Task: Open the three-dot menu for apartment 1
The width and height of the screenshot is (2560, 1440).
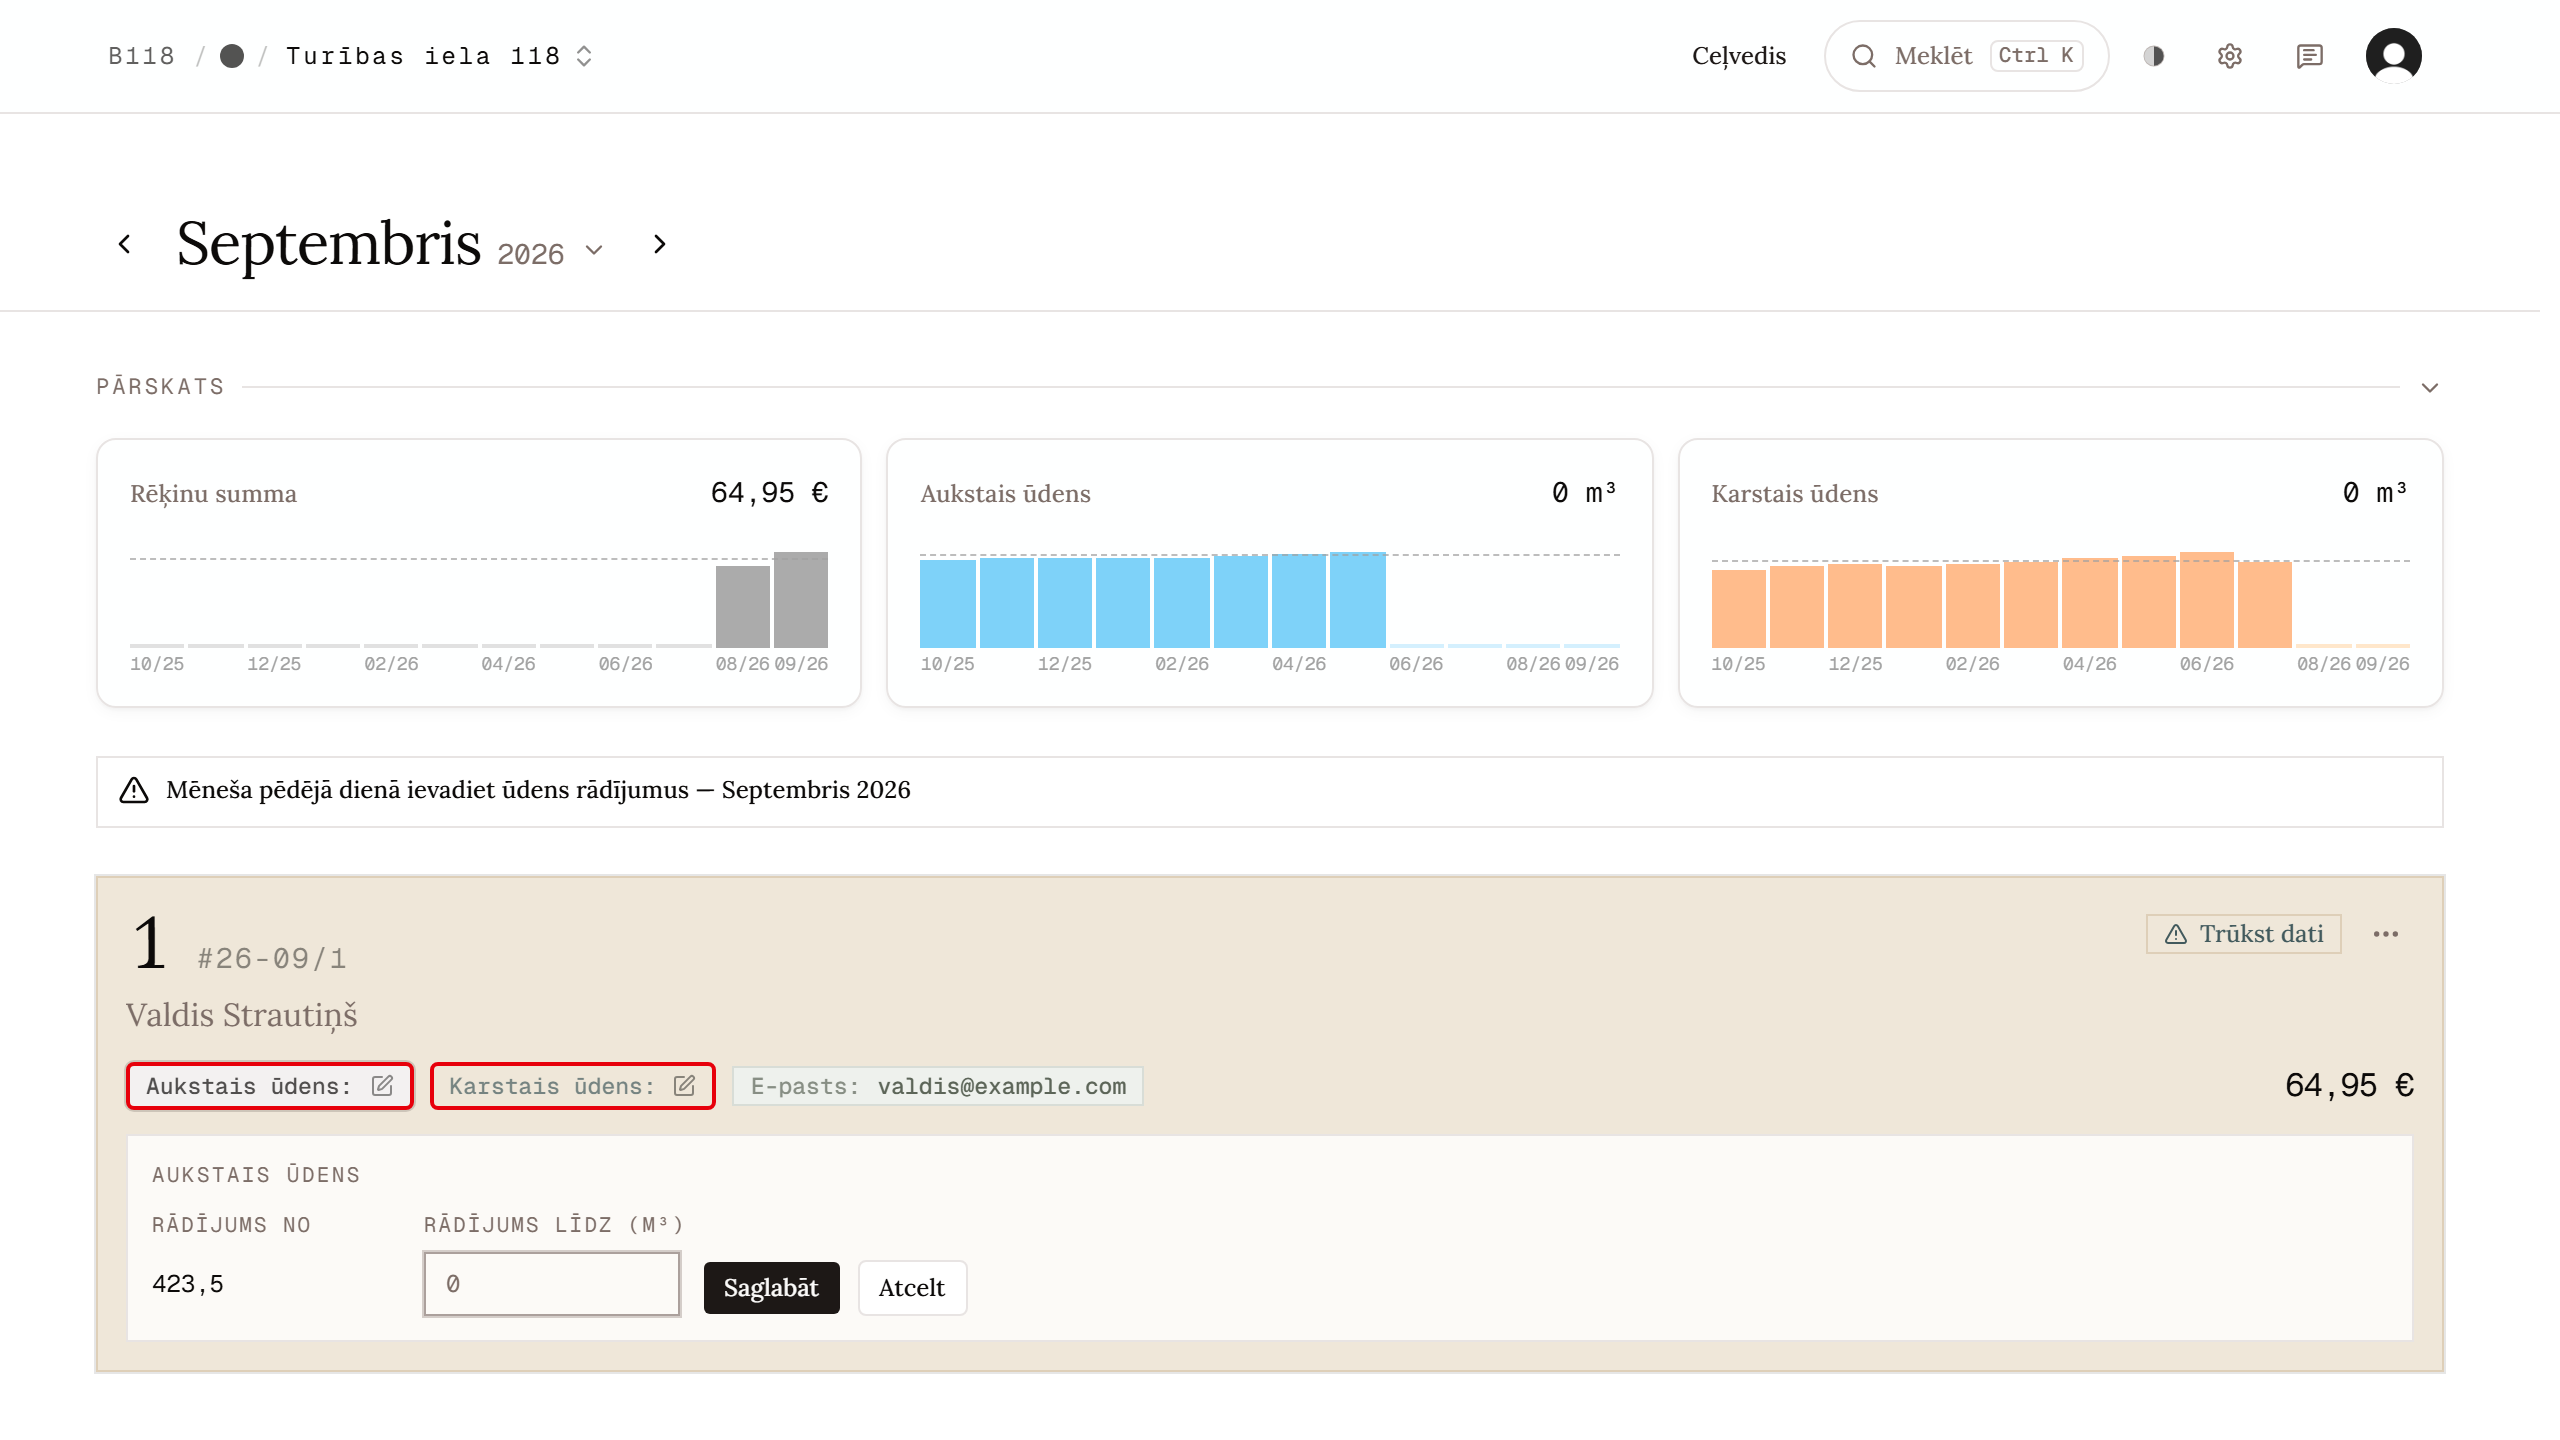Action: [2386, 934]
